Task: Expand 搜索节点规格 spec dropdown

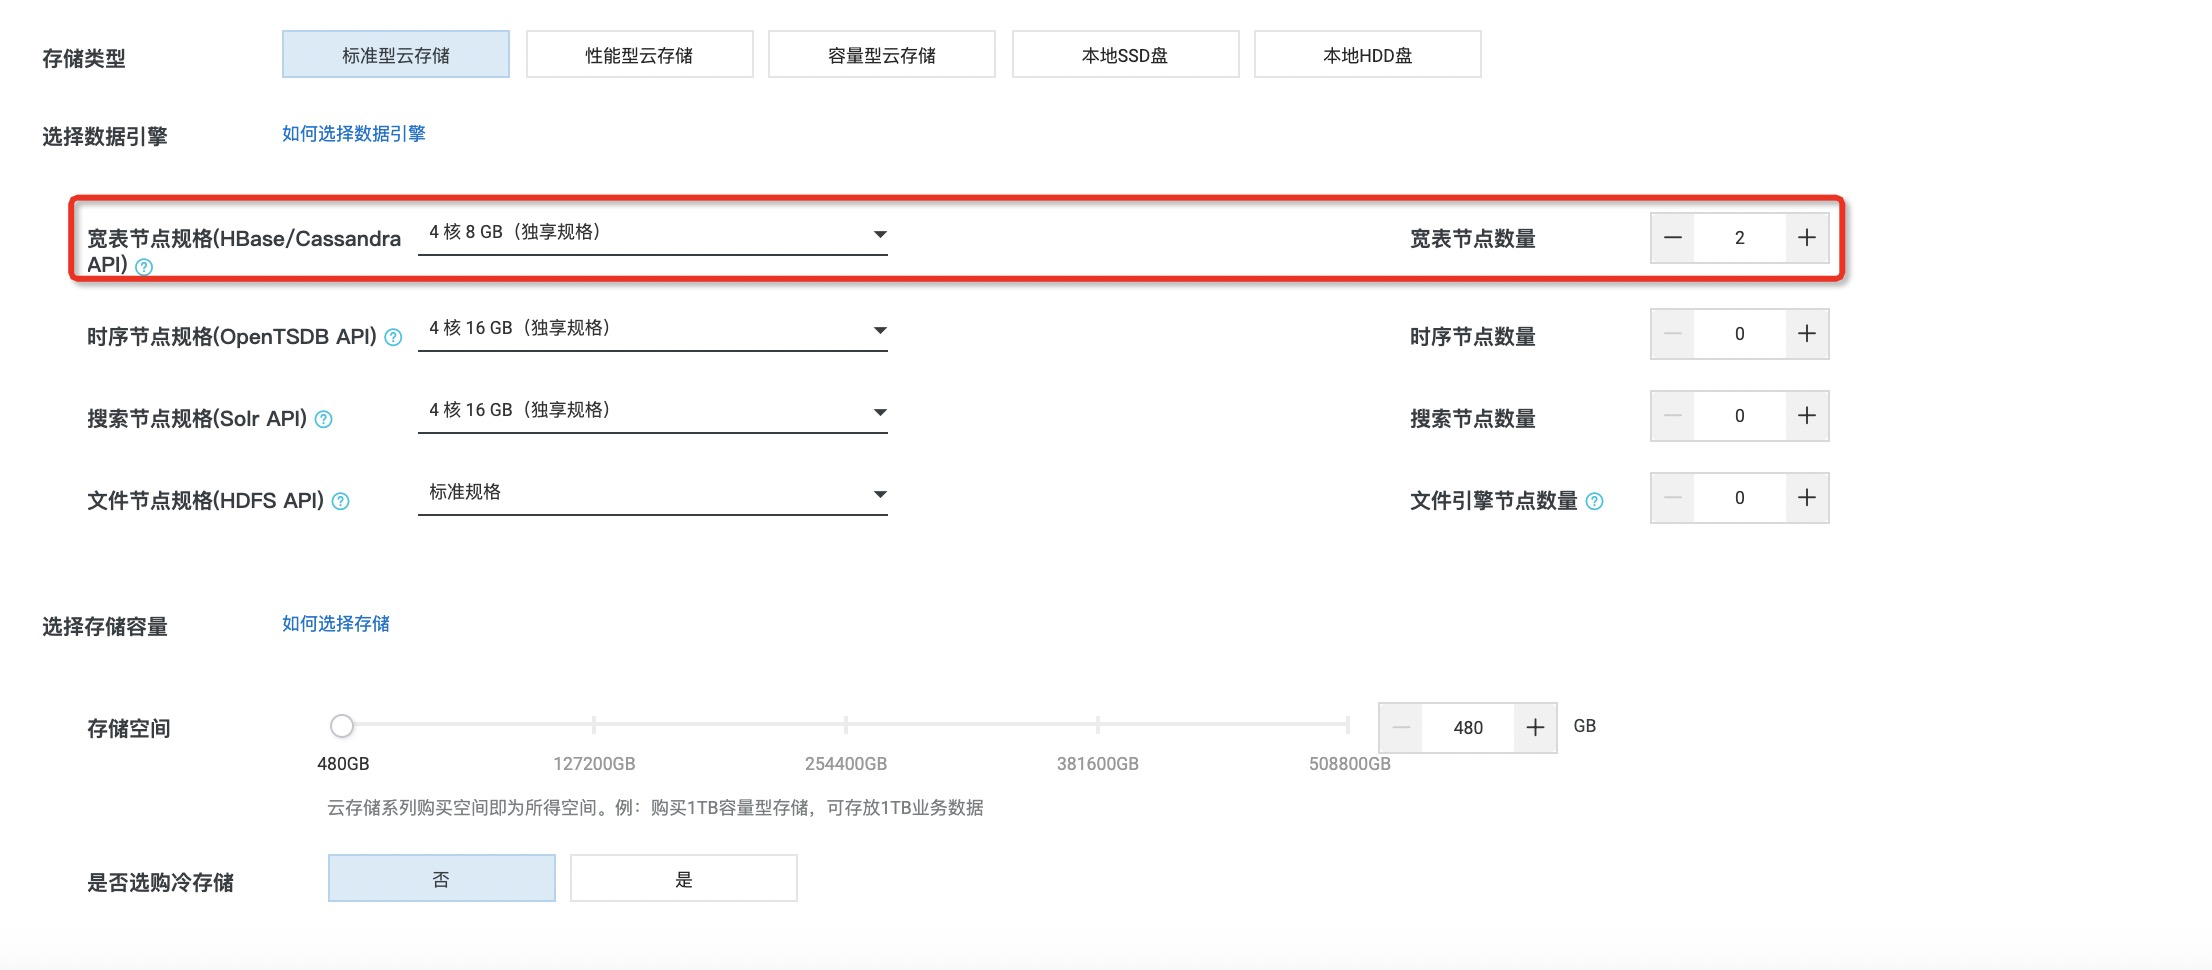Action: click(653, 411)
